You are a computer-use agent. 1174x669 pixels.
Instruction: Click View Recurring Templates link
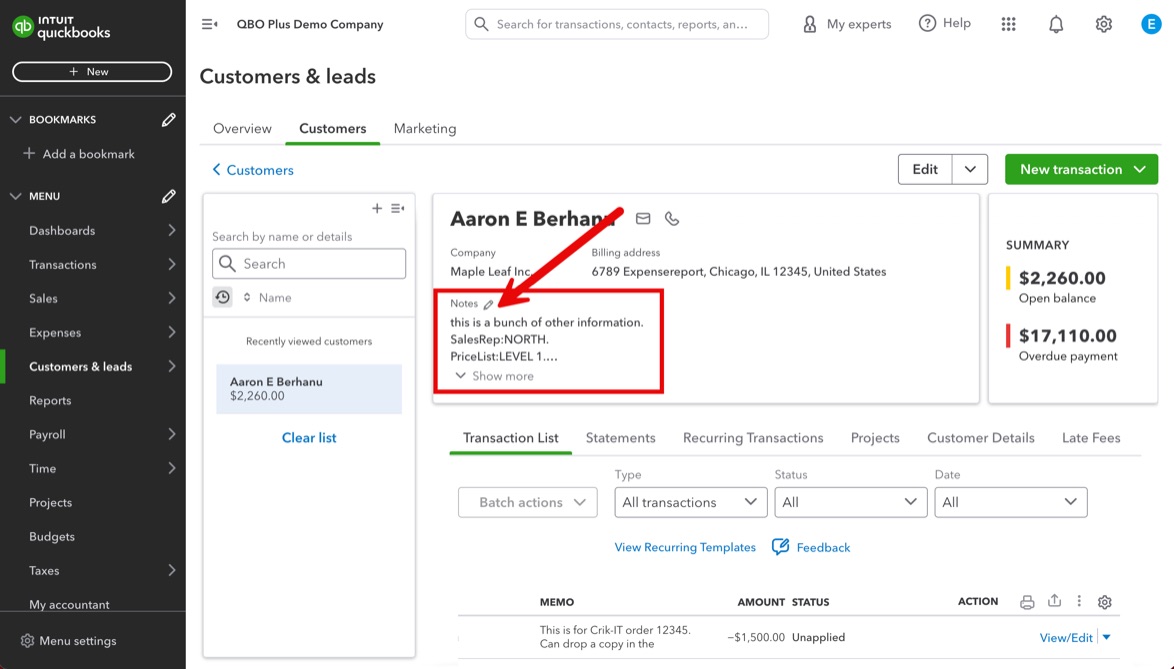tap(685, 547)
